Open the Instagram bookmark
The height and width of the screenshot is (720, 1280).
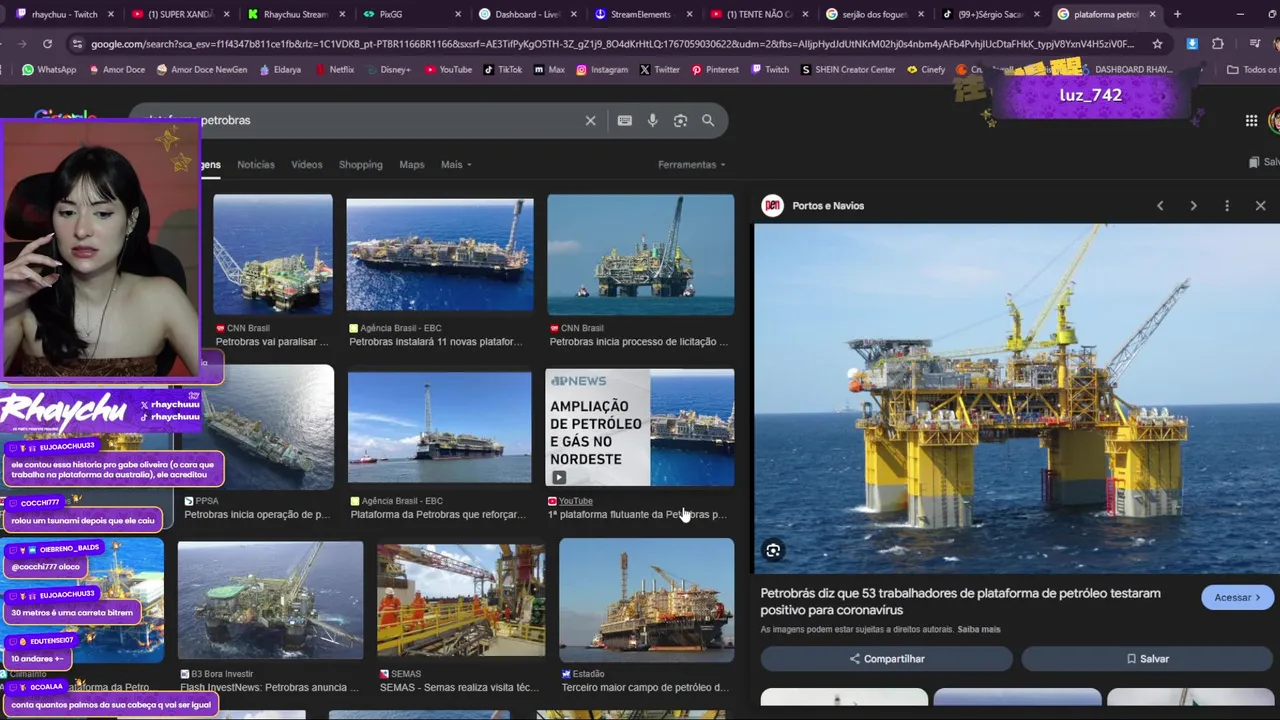point(602,69)
